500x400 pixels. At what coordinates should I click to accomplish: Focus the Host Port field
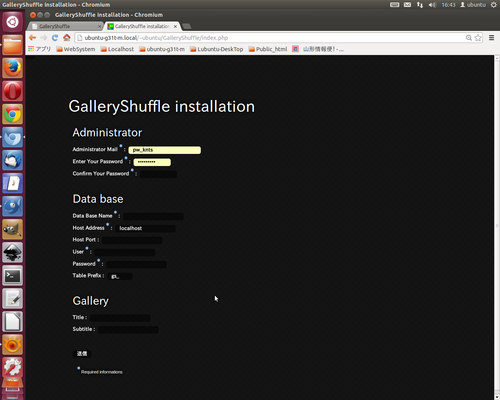point(132,240)
